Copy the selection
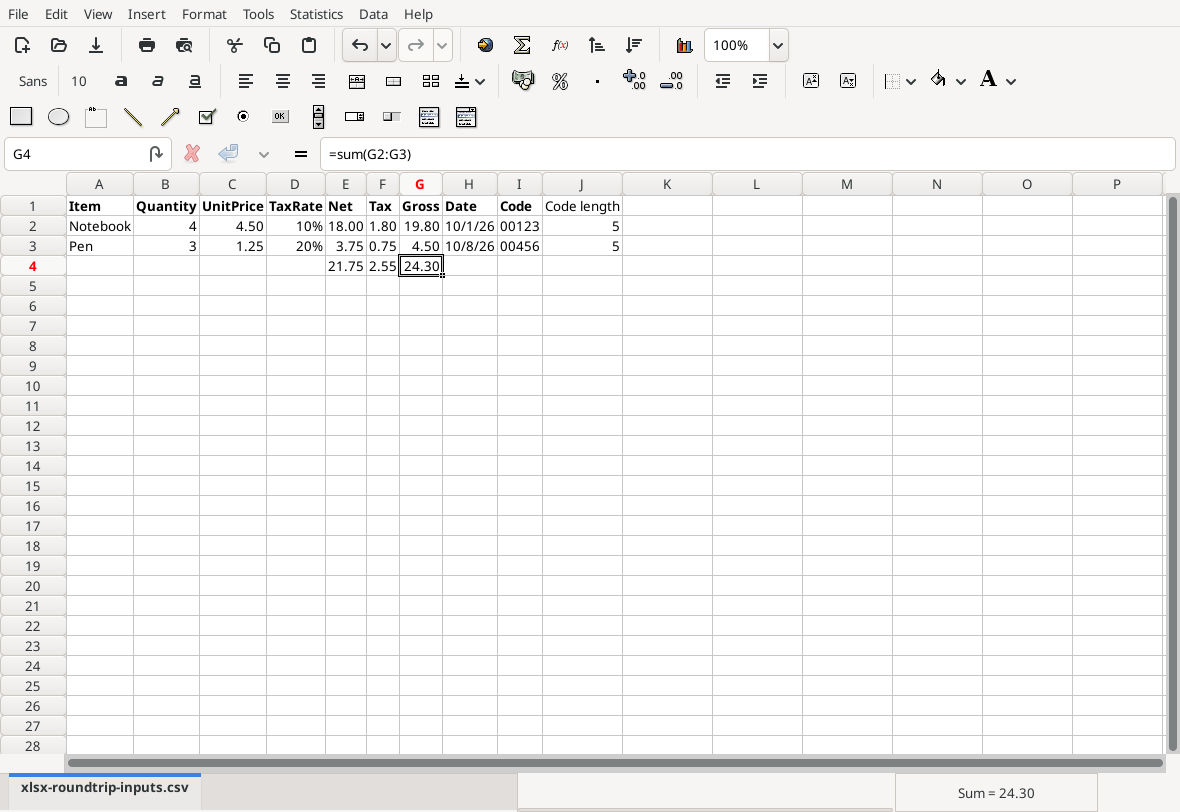 pyautogui.click(x=272, y=45)
